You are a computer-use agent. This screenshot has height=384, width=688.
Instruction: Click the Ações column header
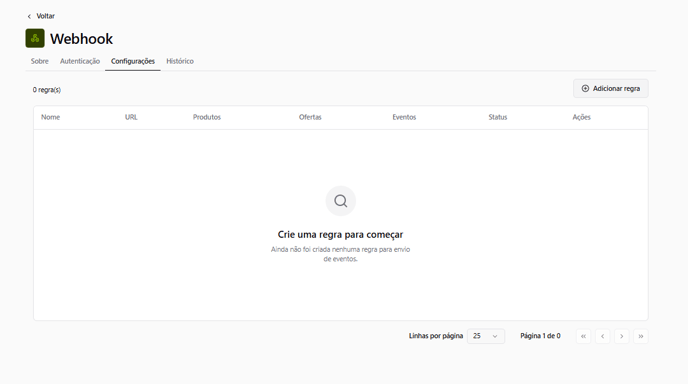pos(581,117)
